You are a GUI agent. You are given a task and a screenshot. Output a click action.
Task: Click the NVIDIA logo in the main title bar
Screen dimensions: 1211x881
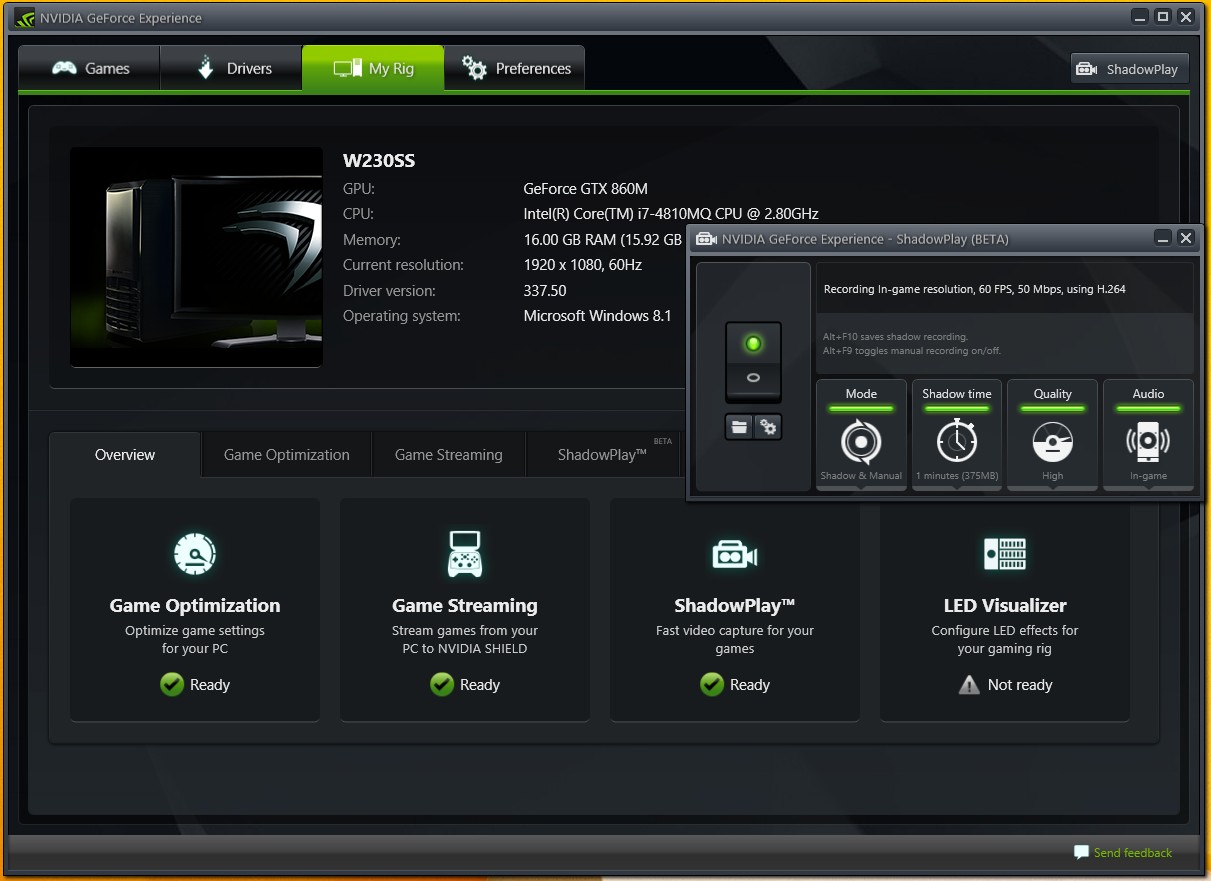tap(24, 17)
